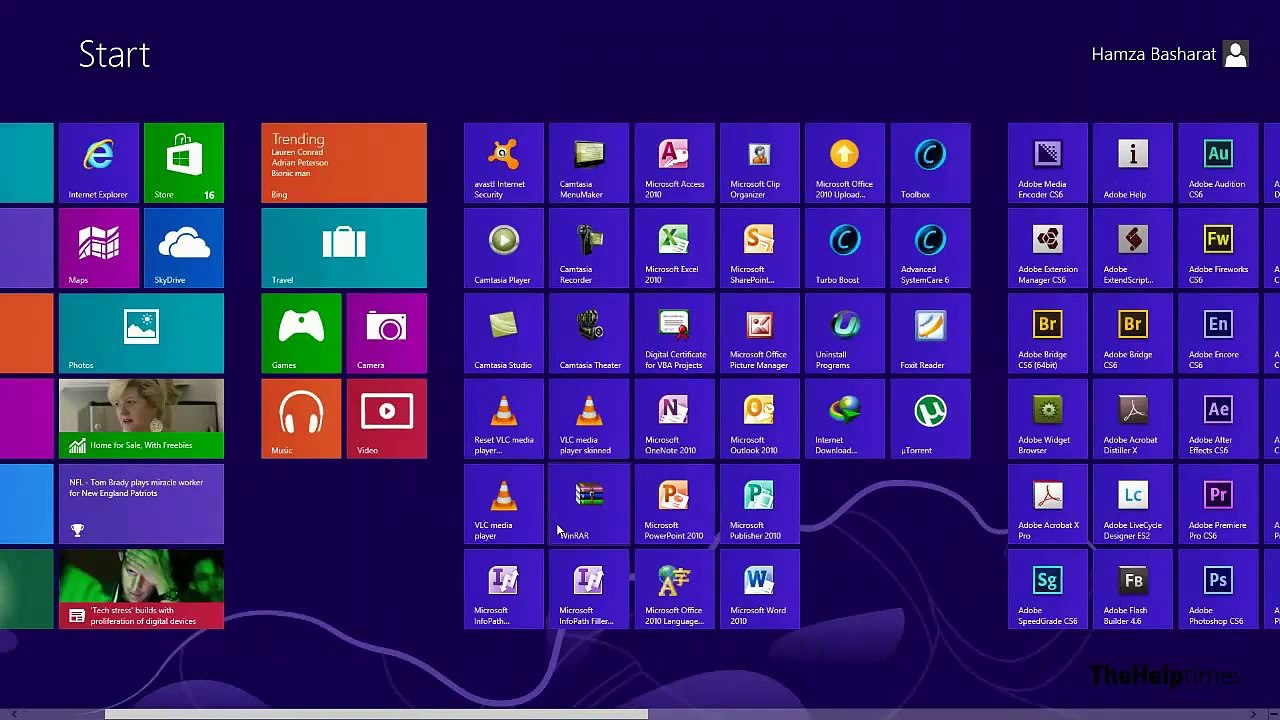Open Microsoft InfoPath Filler tile

click(589, 589)
